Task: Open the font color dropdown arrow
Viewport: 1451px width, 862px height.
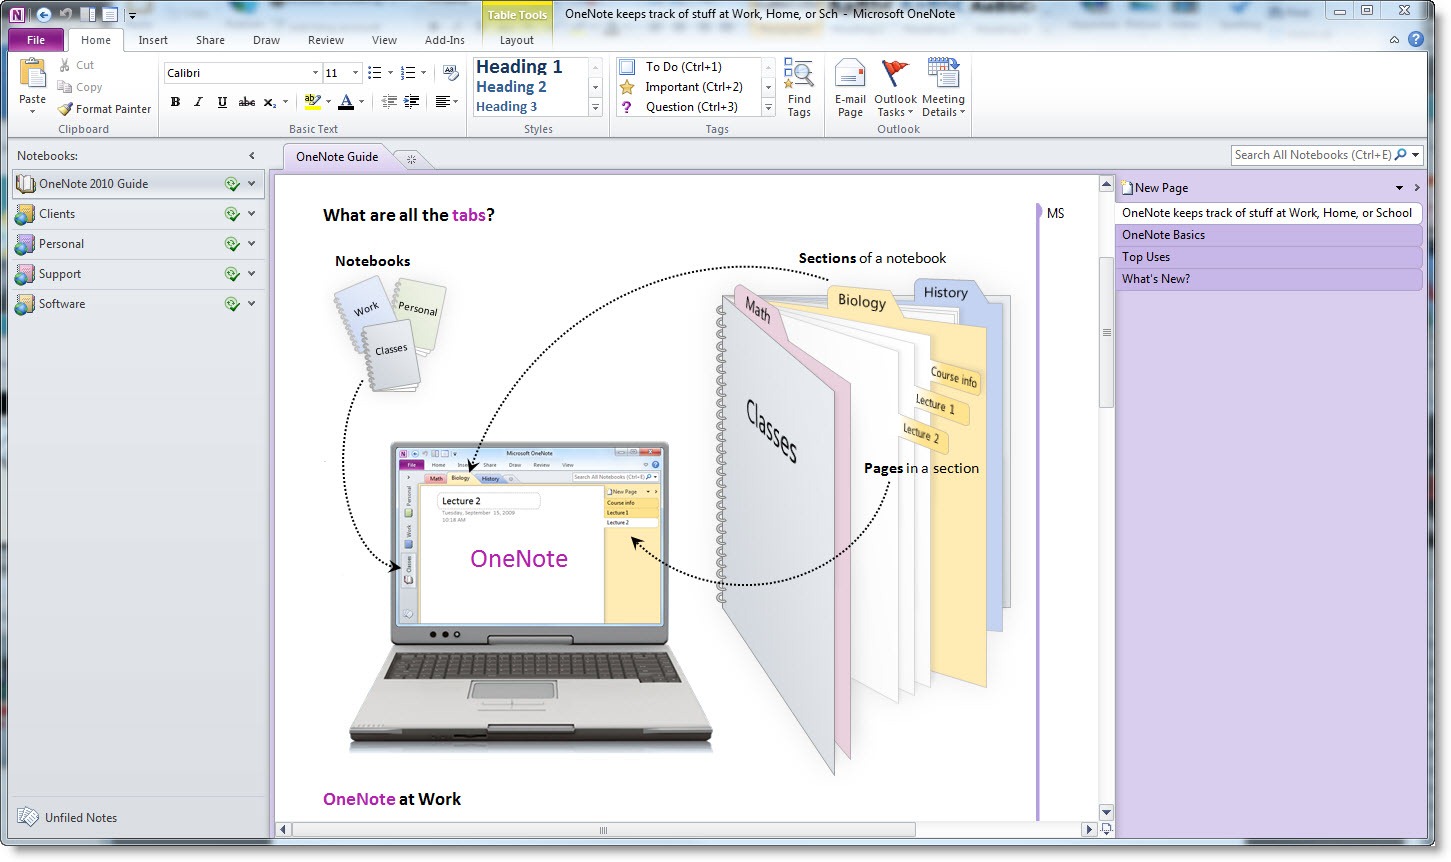Action: [x=362, y=101]
